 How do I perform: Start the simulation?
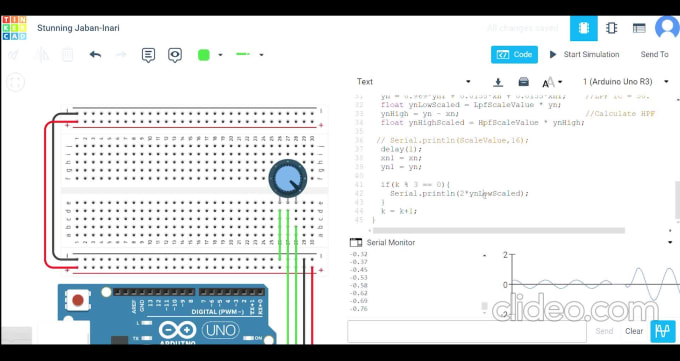click(x=584, y=55)
